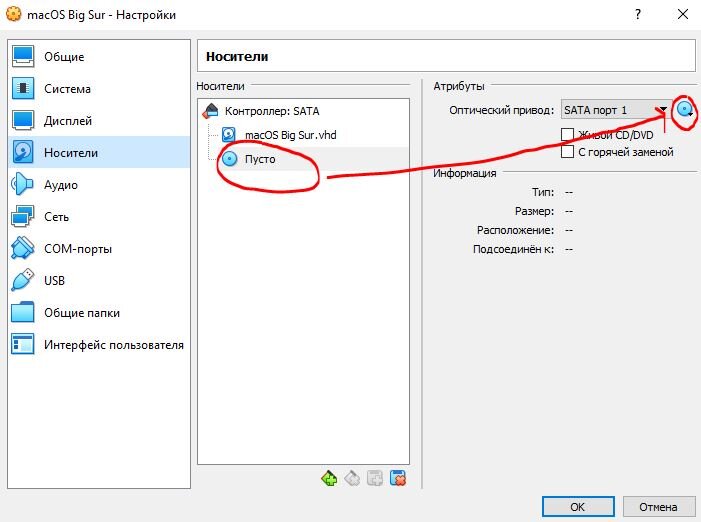Open Интерфейс пользователя settings section

pyautogui.click(x=99, y=345)
